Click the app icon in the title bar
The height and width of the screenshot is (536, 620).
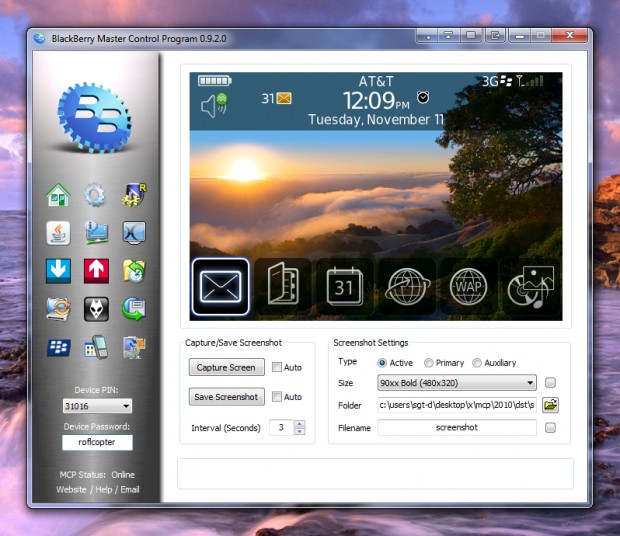pyautogui.click(x=39, y=38)
